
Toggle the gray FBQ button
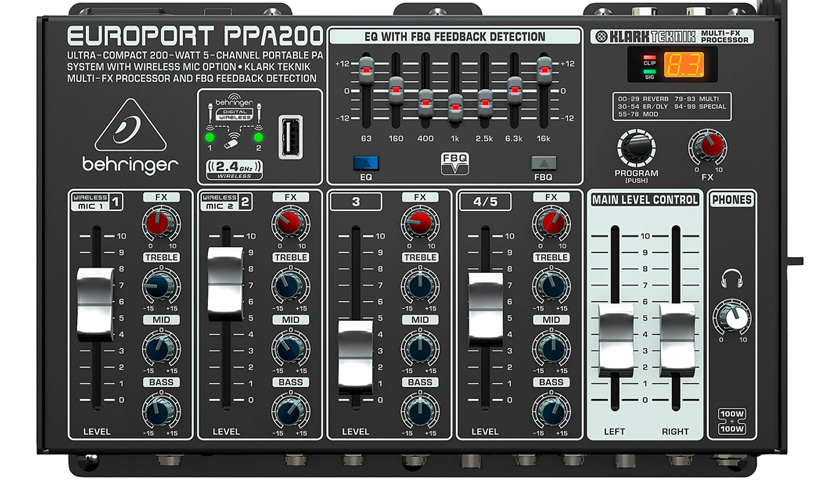click(543, 163)
